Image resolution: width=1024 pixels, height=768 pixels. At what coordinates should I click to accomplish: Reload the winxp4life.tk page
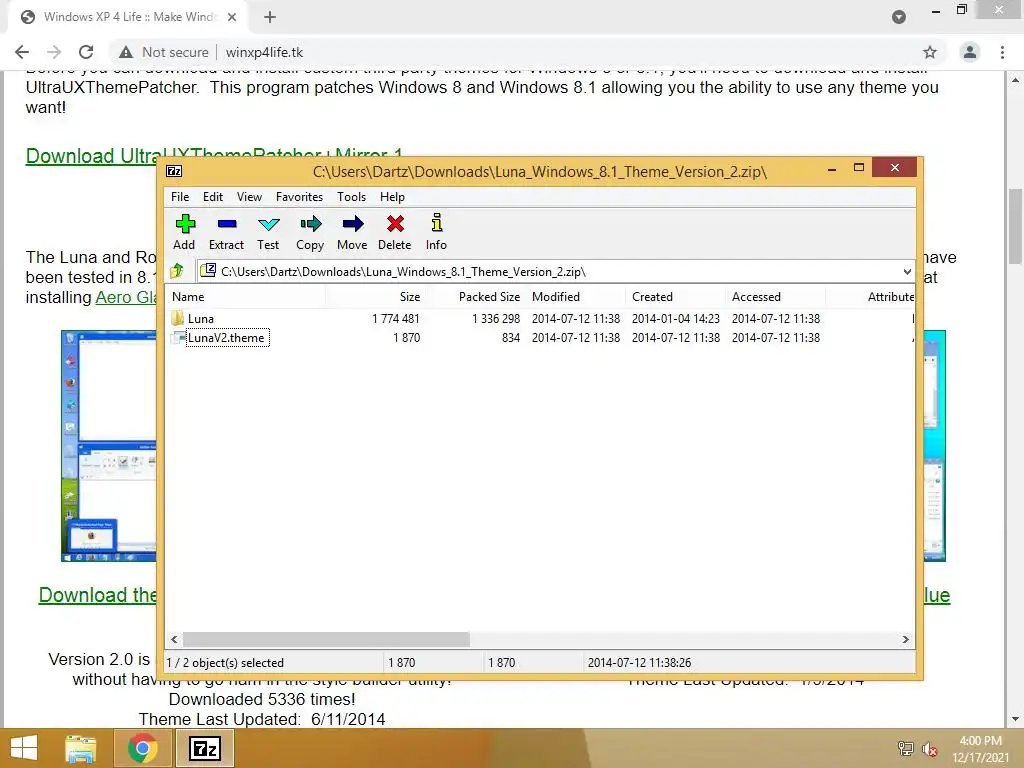[86, 52]
